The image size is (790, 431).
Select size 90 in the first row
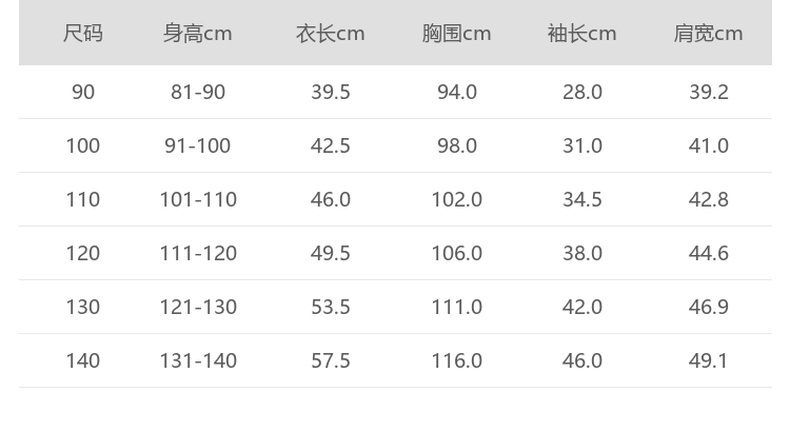coord(83,92)
